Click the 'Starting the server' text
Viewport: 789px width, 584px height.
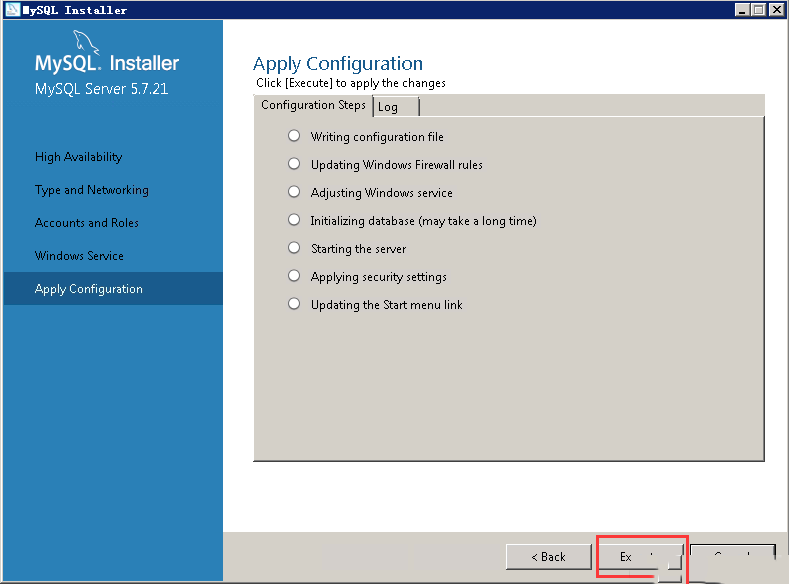[358, 249]
